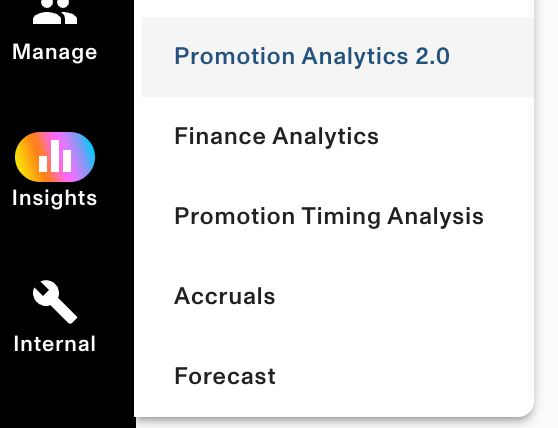Click the Insights sidebar label
Image resolution: width=558 pixels, height=428 pixels.
(54, 198)
